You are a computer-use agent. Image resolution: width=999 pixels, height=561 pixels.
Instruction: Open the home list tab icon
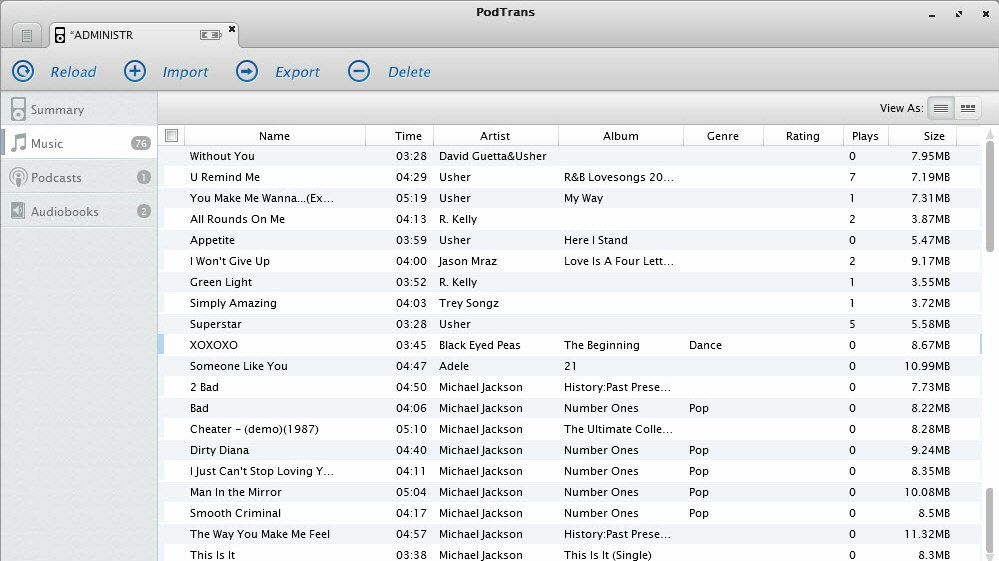pos(27,36)
